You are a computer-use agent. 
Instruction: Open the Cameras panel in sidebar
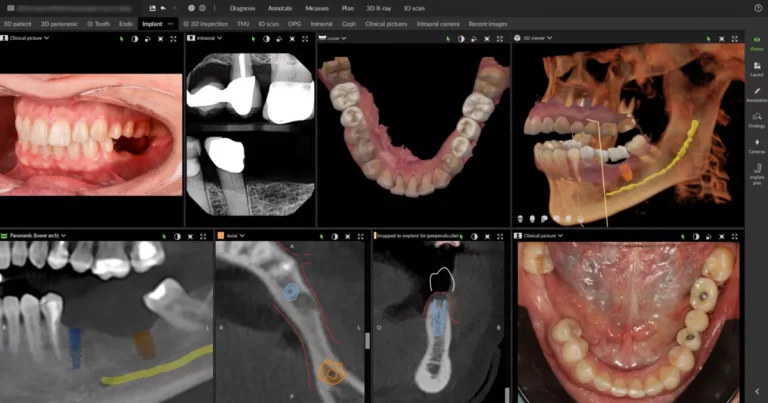click(756, 144)
